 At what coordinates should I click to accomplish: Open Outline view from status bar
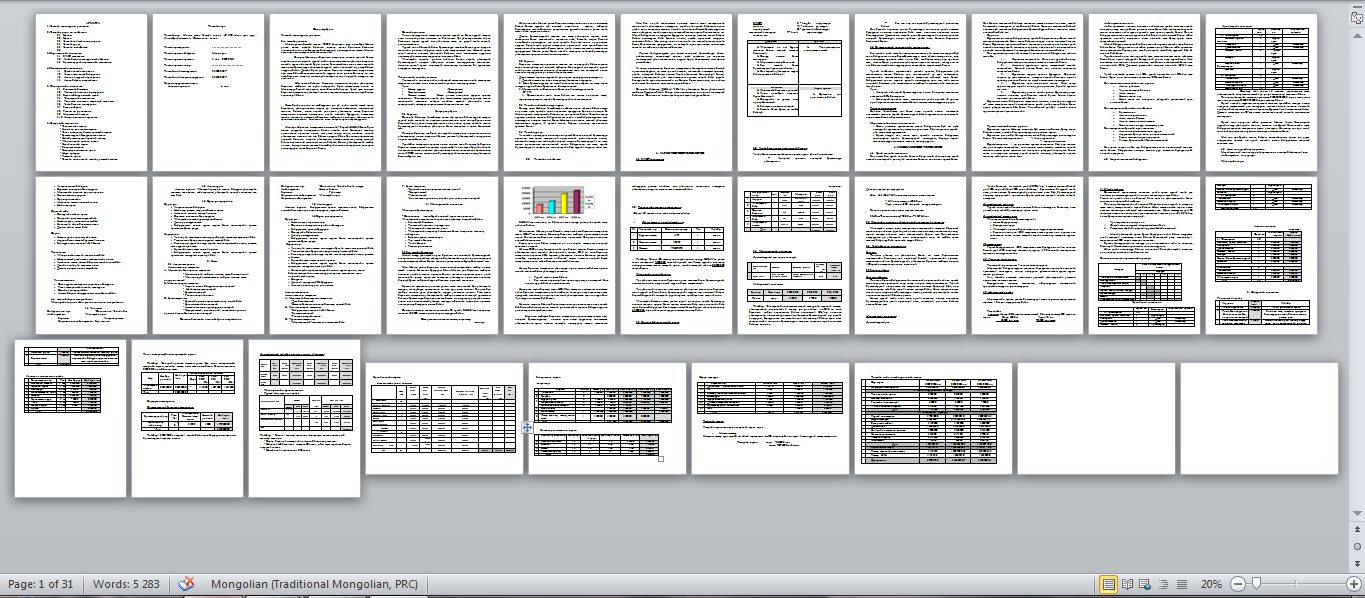[1163, 583]
